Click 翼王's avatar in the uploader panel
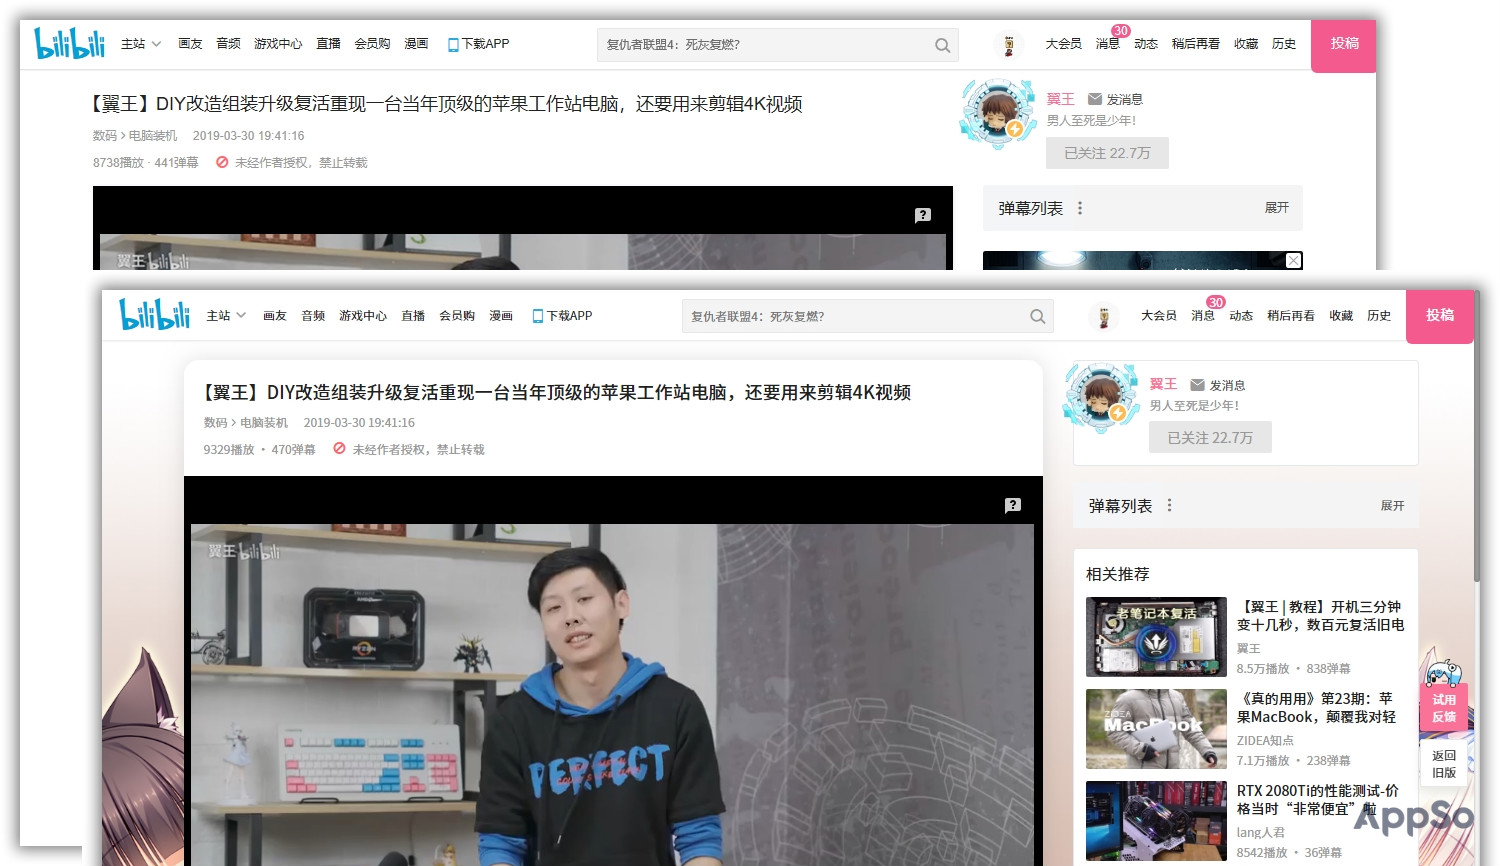 [x=1101, y=395]
